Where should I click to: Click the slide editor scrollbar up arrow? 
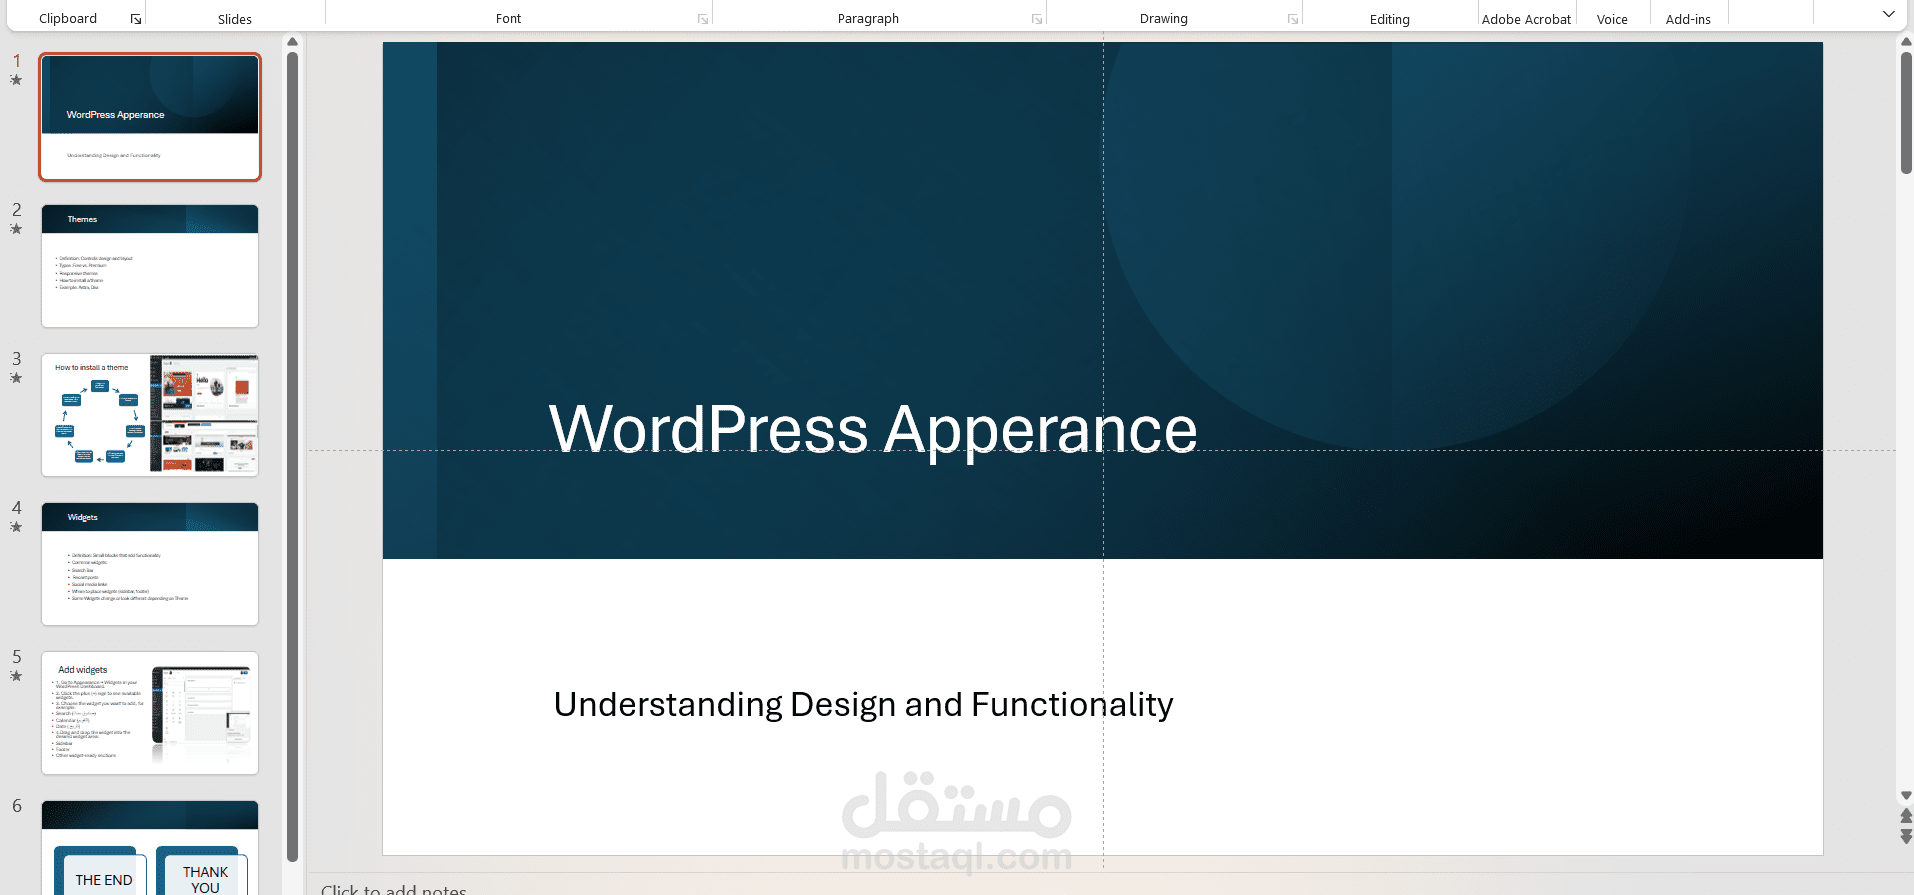click(1906, 42)
